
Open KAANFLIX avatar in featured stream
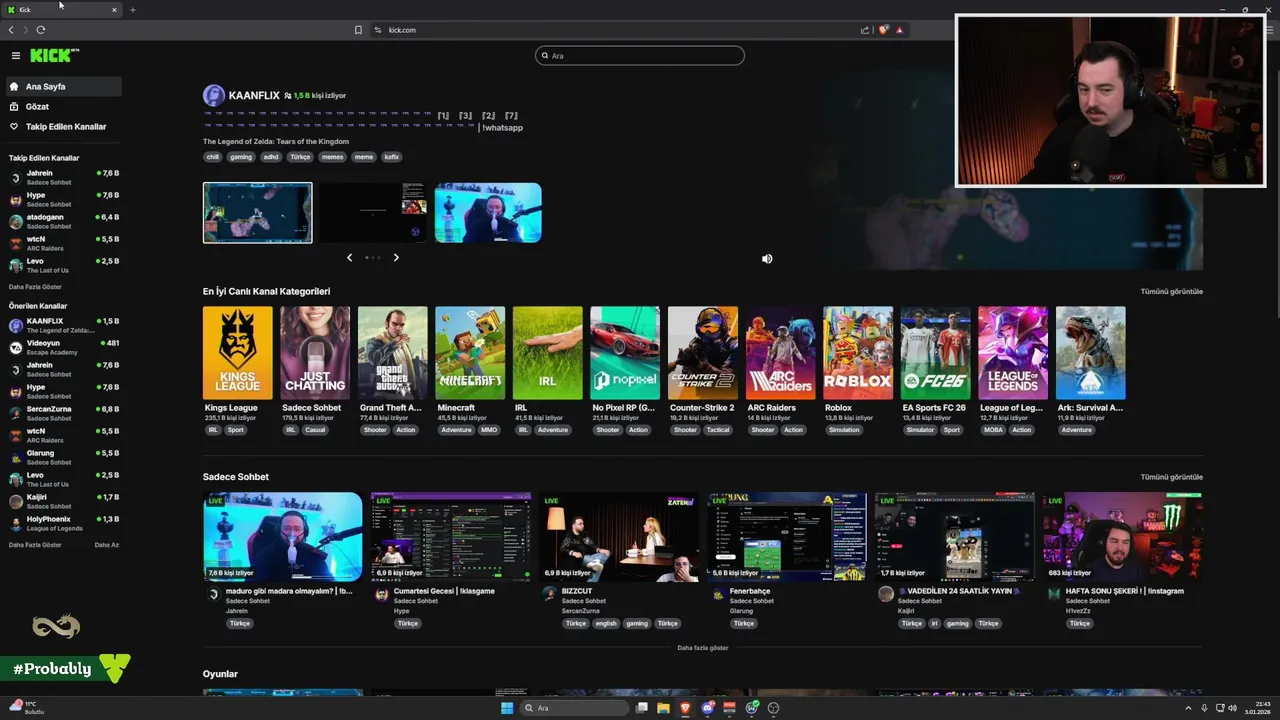pyautogui.click(x=213, y=95)
